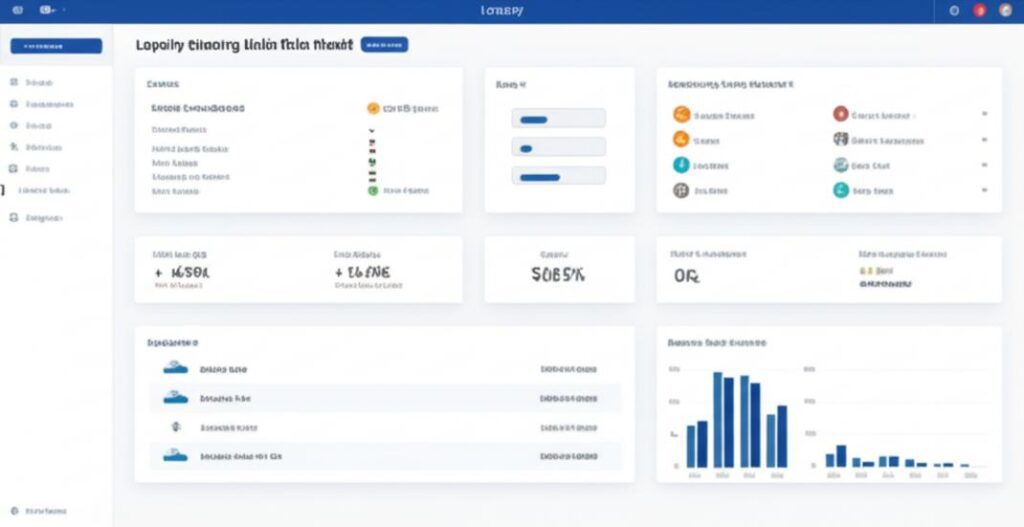Click the tallest bar in the chart

point(717,419)
